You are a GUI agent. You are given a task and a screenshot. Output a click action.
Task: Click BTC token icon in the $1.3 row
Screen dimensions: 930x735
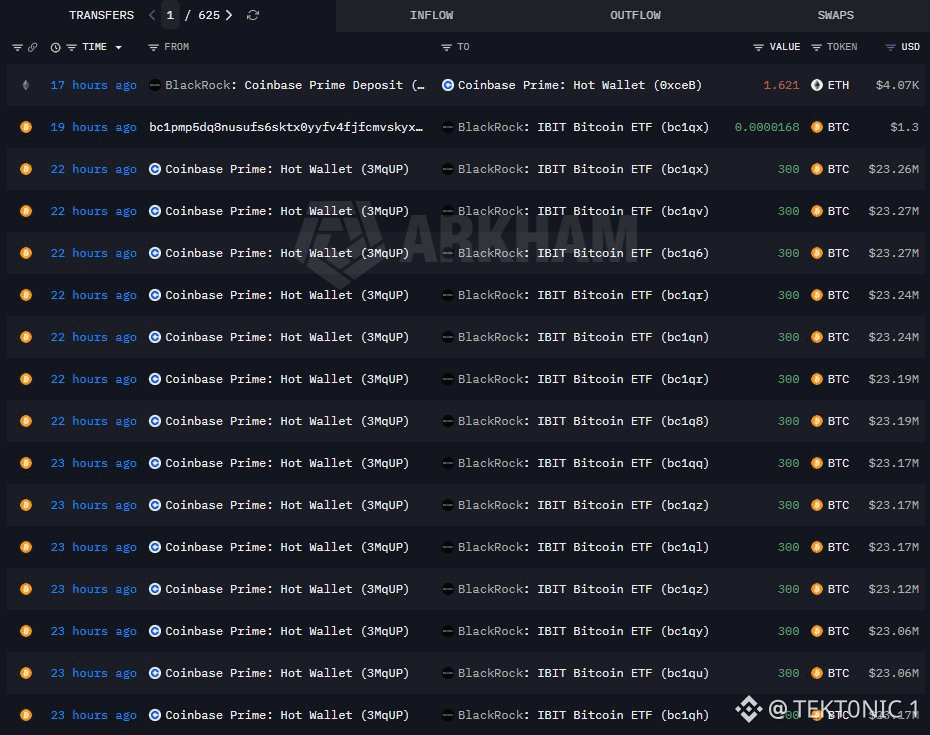(x=817, y=127)
